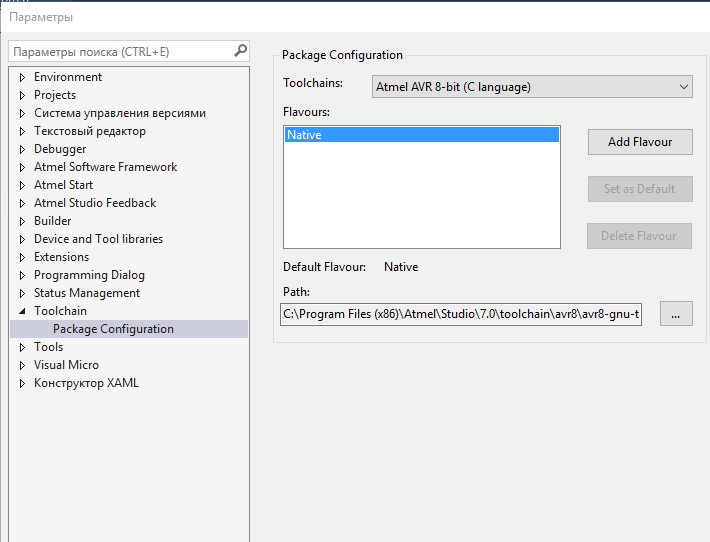Expand the Debugger tree node
Viewport: 710px width, 542px height.
22,149
